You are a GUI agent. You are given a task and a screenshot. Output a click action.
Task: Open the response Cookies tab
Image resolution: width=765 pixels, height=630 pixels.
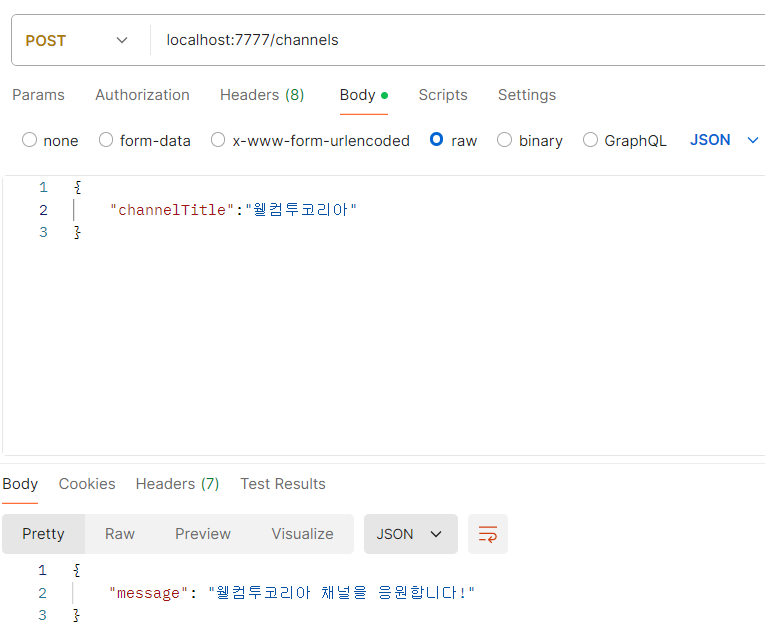(x=87, y=484)
